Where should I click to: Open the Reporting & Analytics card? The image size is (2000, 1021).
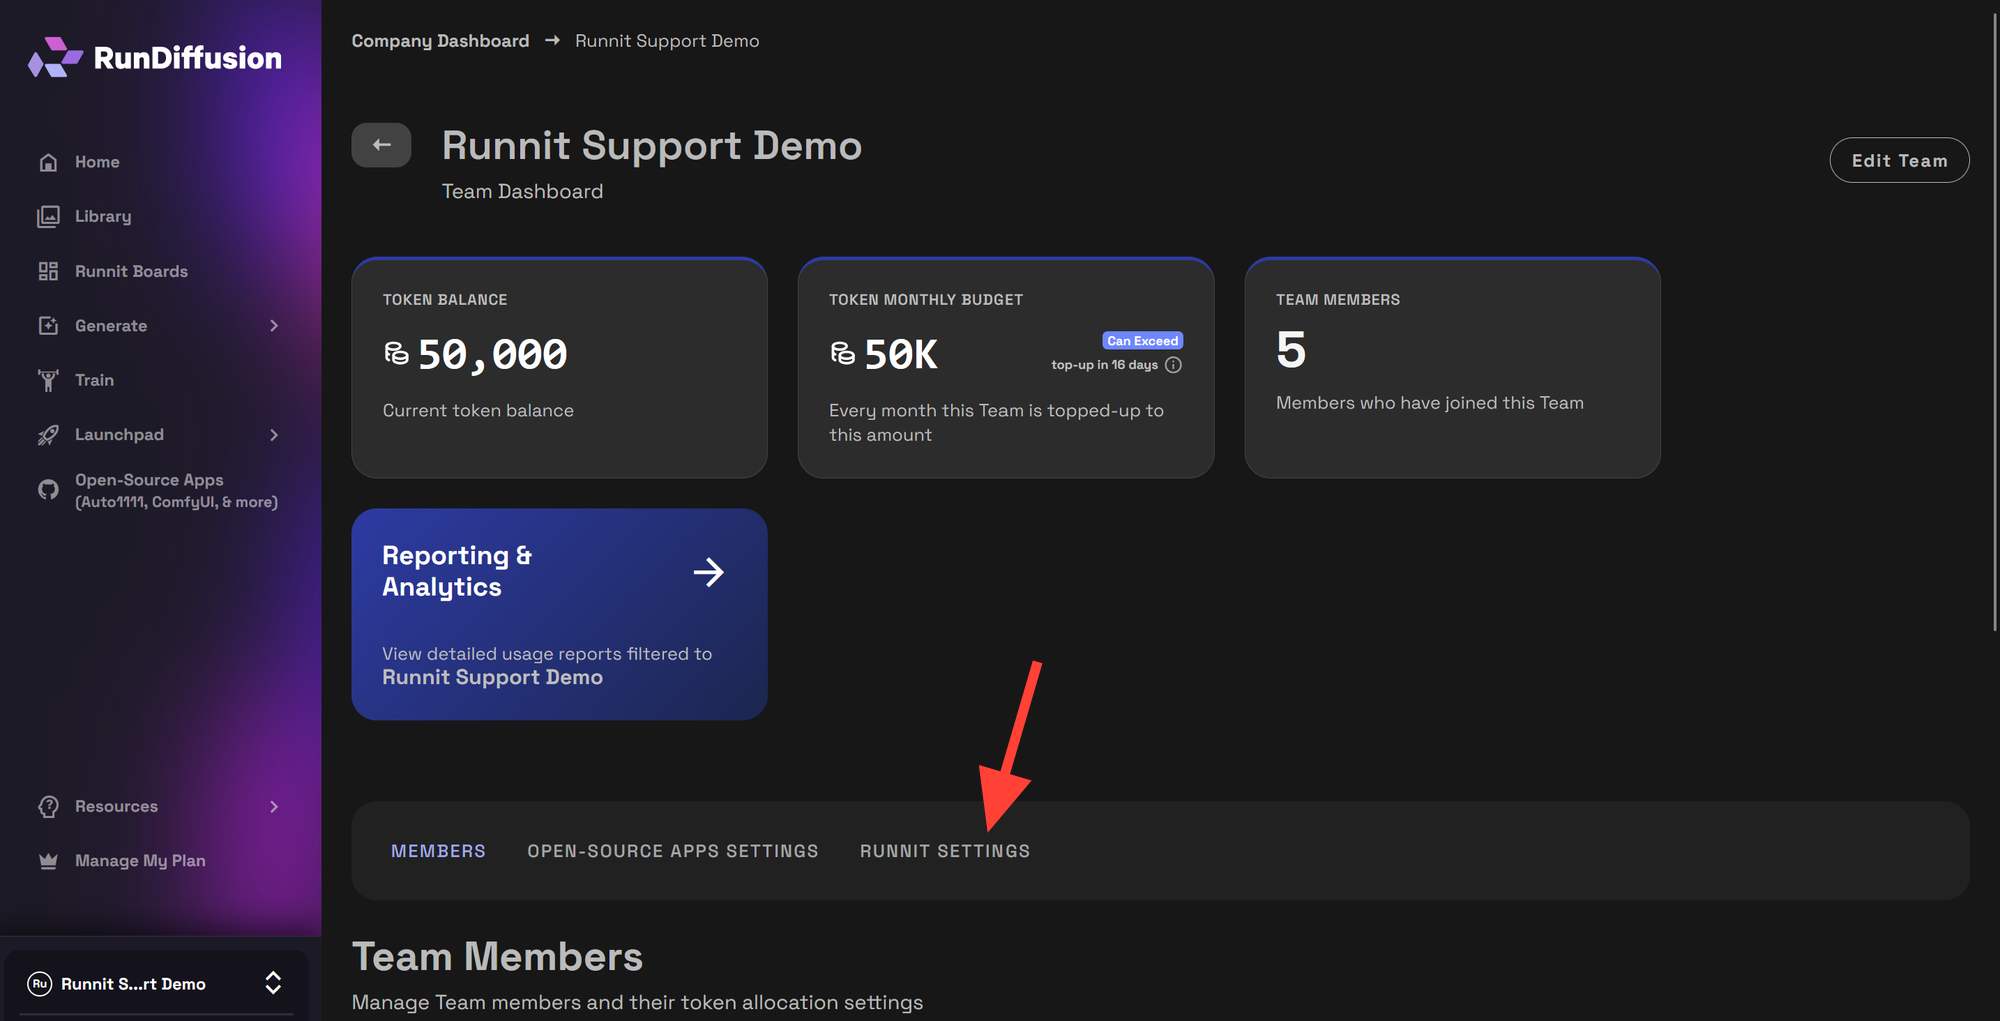(x=559, y=614)
